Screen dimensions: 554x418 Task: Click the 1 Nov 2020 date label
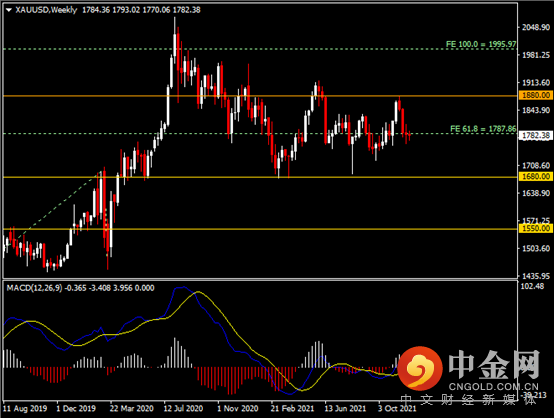pyautogui.click(x=237, y=409)
